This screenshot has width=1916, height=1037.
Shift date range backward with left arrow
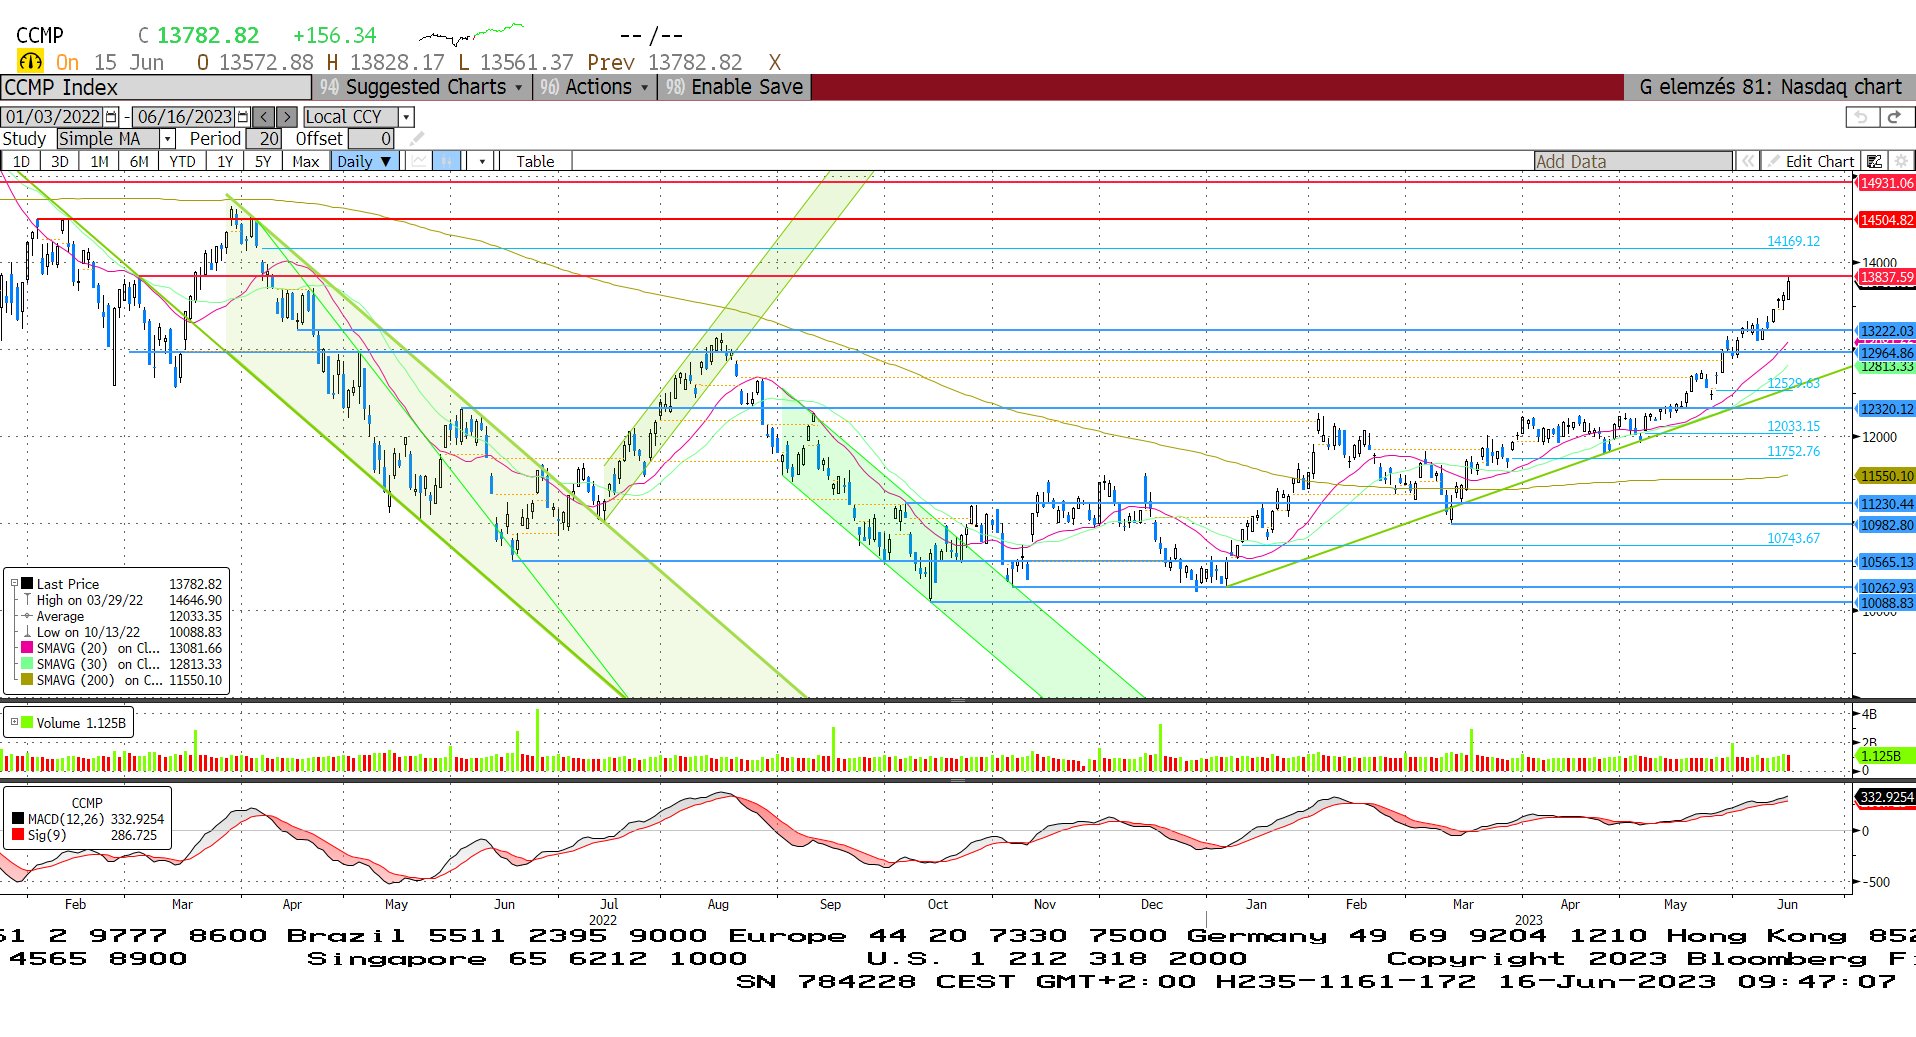pos(264,117)
